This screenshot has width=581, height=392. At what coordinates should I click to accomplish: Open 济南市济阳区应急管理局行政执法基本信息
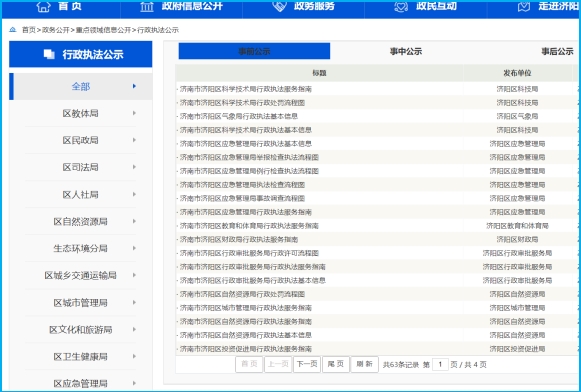pos(246,144)
